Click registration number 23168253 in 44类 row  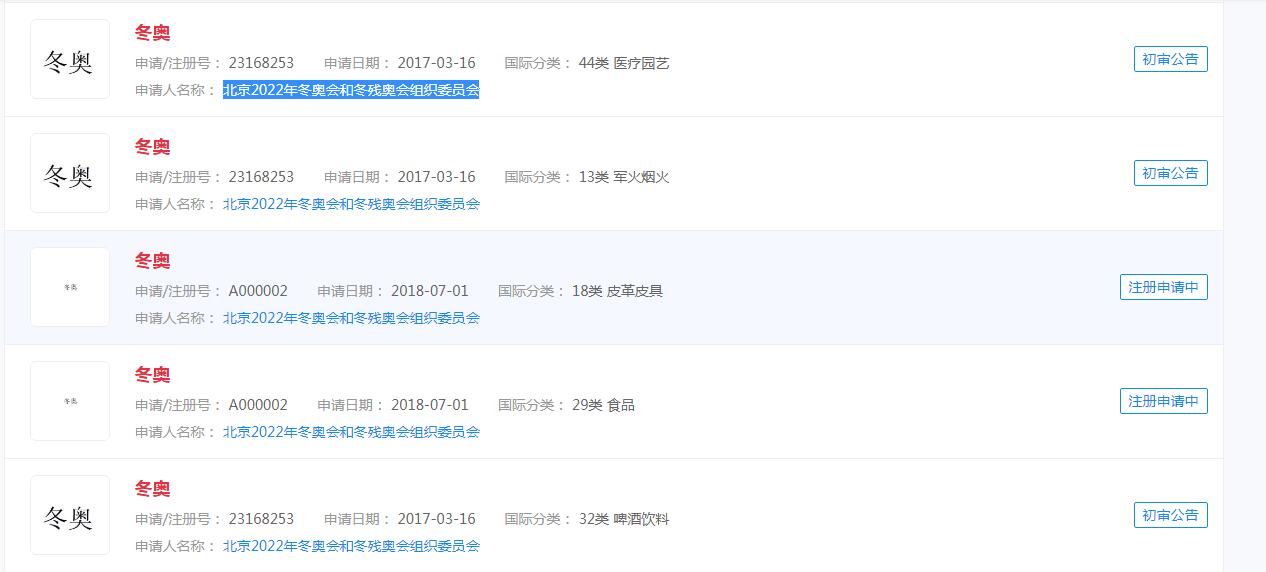[x=261, y=63]
